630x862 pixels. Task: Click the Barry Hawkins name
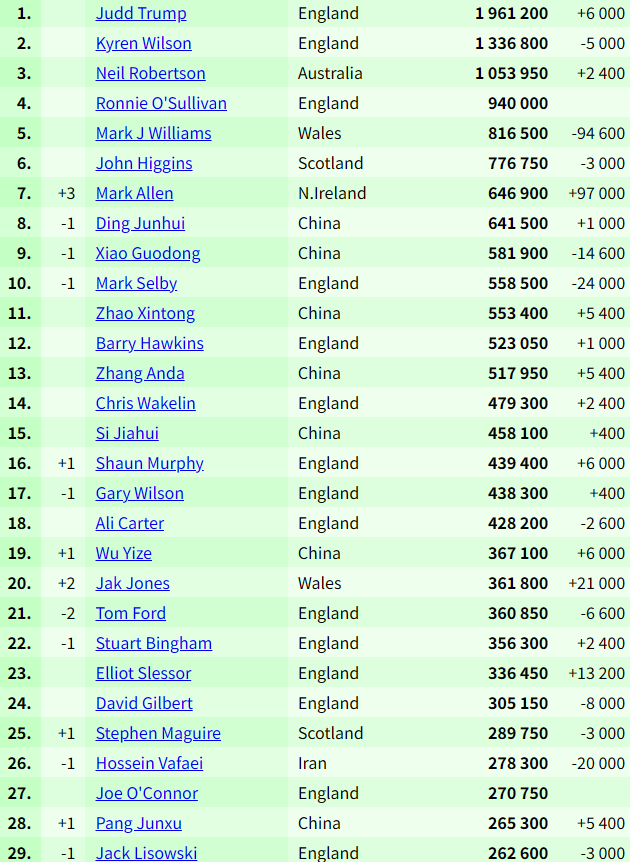click(x=149, y=344)
